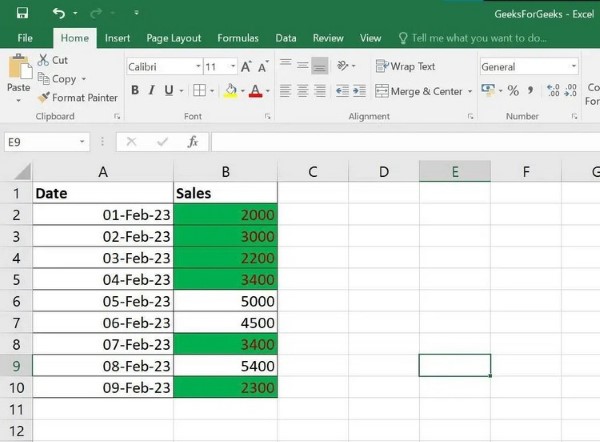Go to the Formulas tab

(238, 38)
